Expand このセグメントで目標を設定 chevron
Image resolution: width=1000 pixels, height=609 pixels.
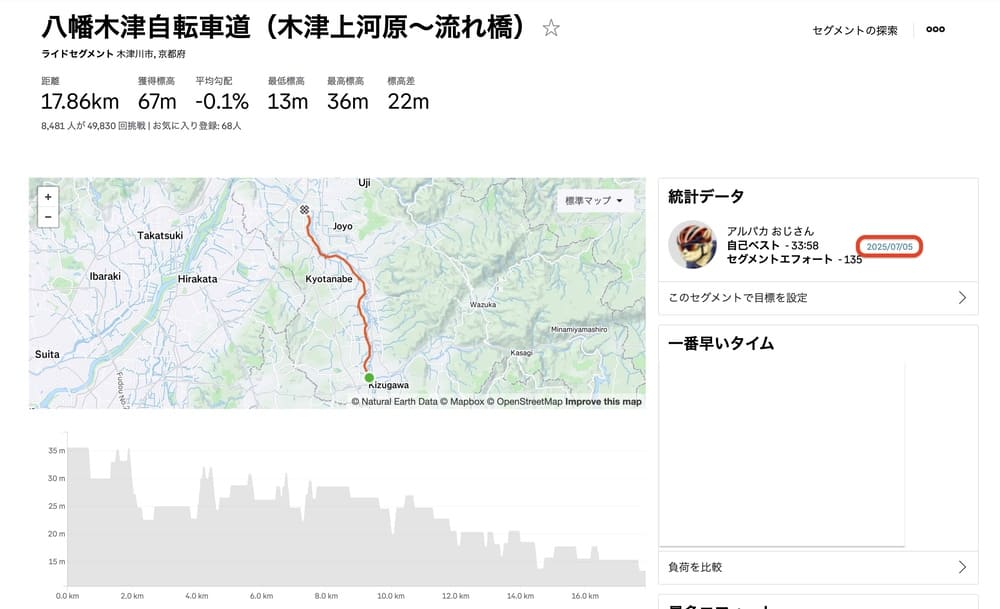pyautogui.click(x=962, y=298)
